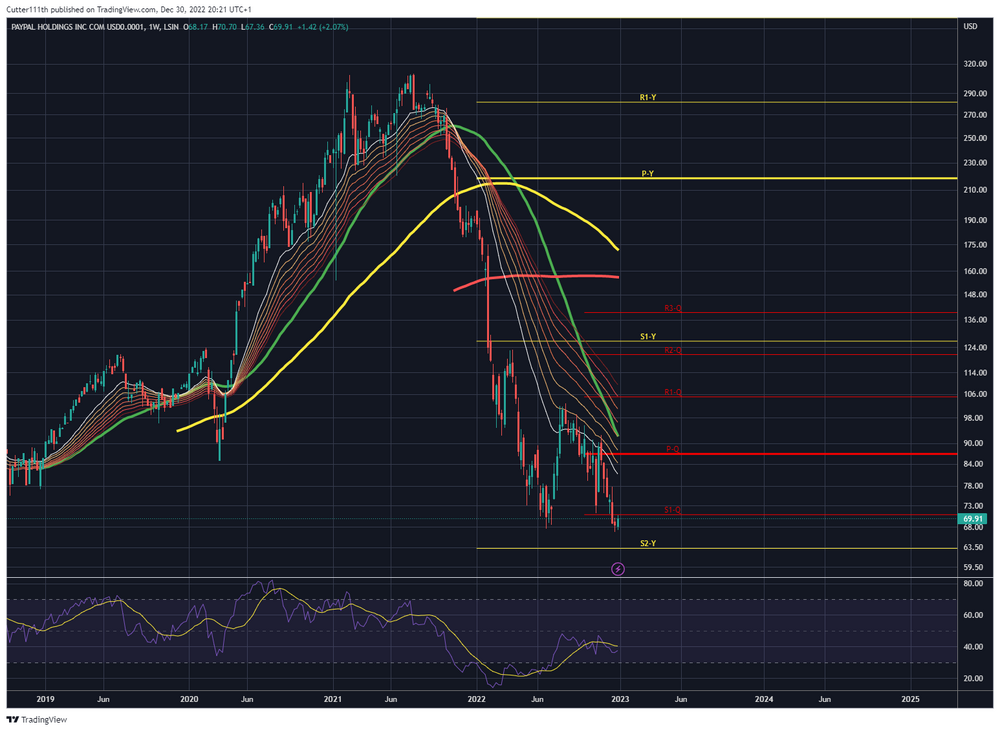The width and height of the screenshot is (1000, 731).
Task: Click the 114.00 price axis value
Action: tap(975, 373)
